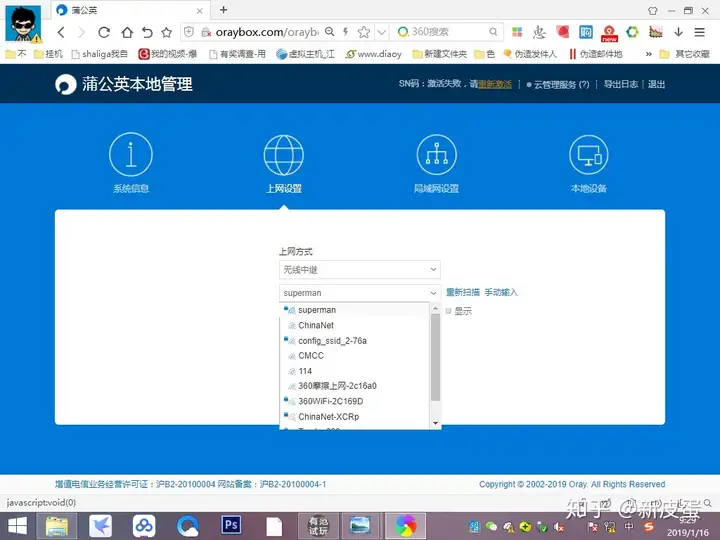Go to the browser home page icon

[127, 32]
